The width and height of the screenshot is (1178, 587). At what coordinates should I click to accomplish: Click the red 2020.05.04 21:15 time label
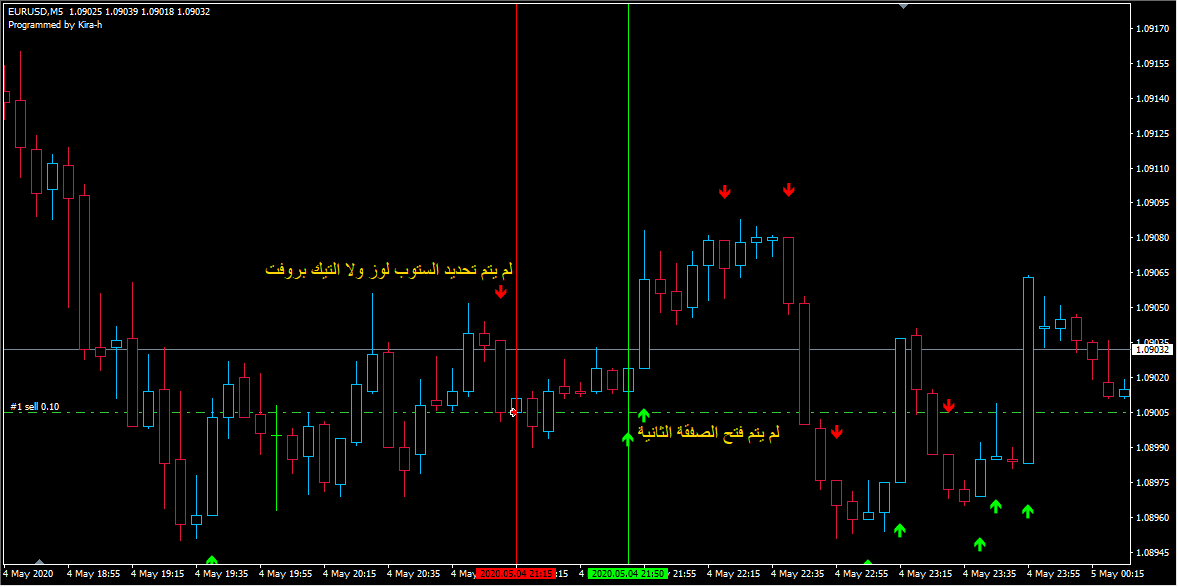[x=515, y=574]
